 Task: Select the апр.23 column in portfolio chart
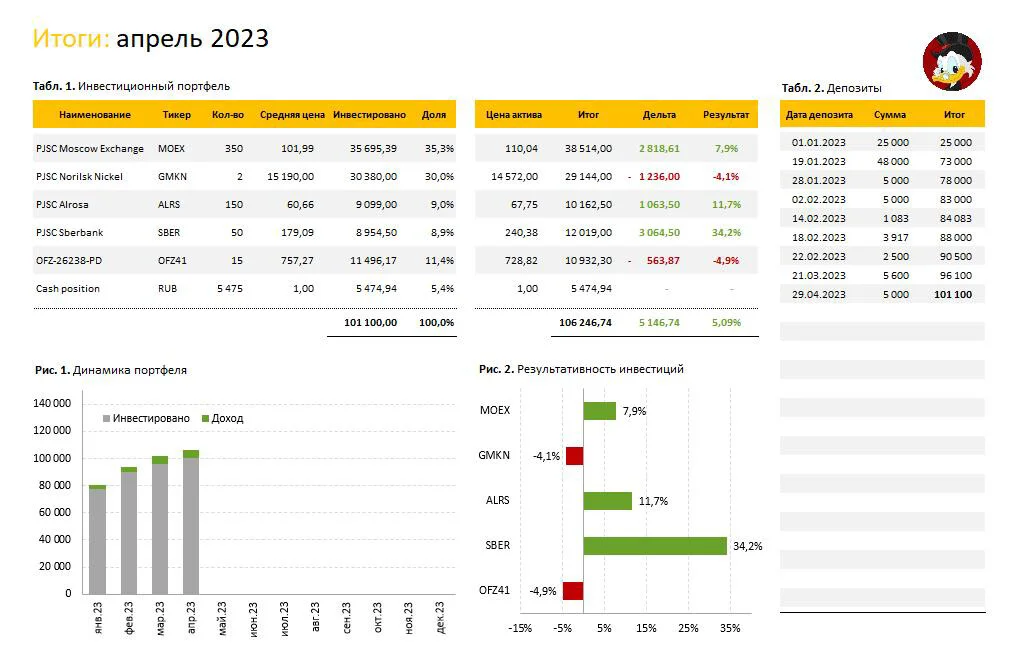point(191,522)
